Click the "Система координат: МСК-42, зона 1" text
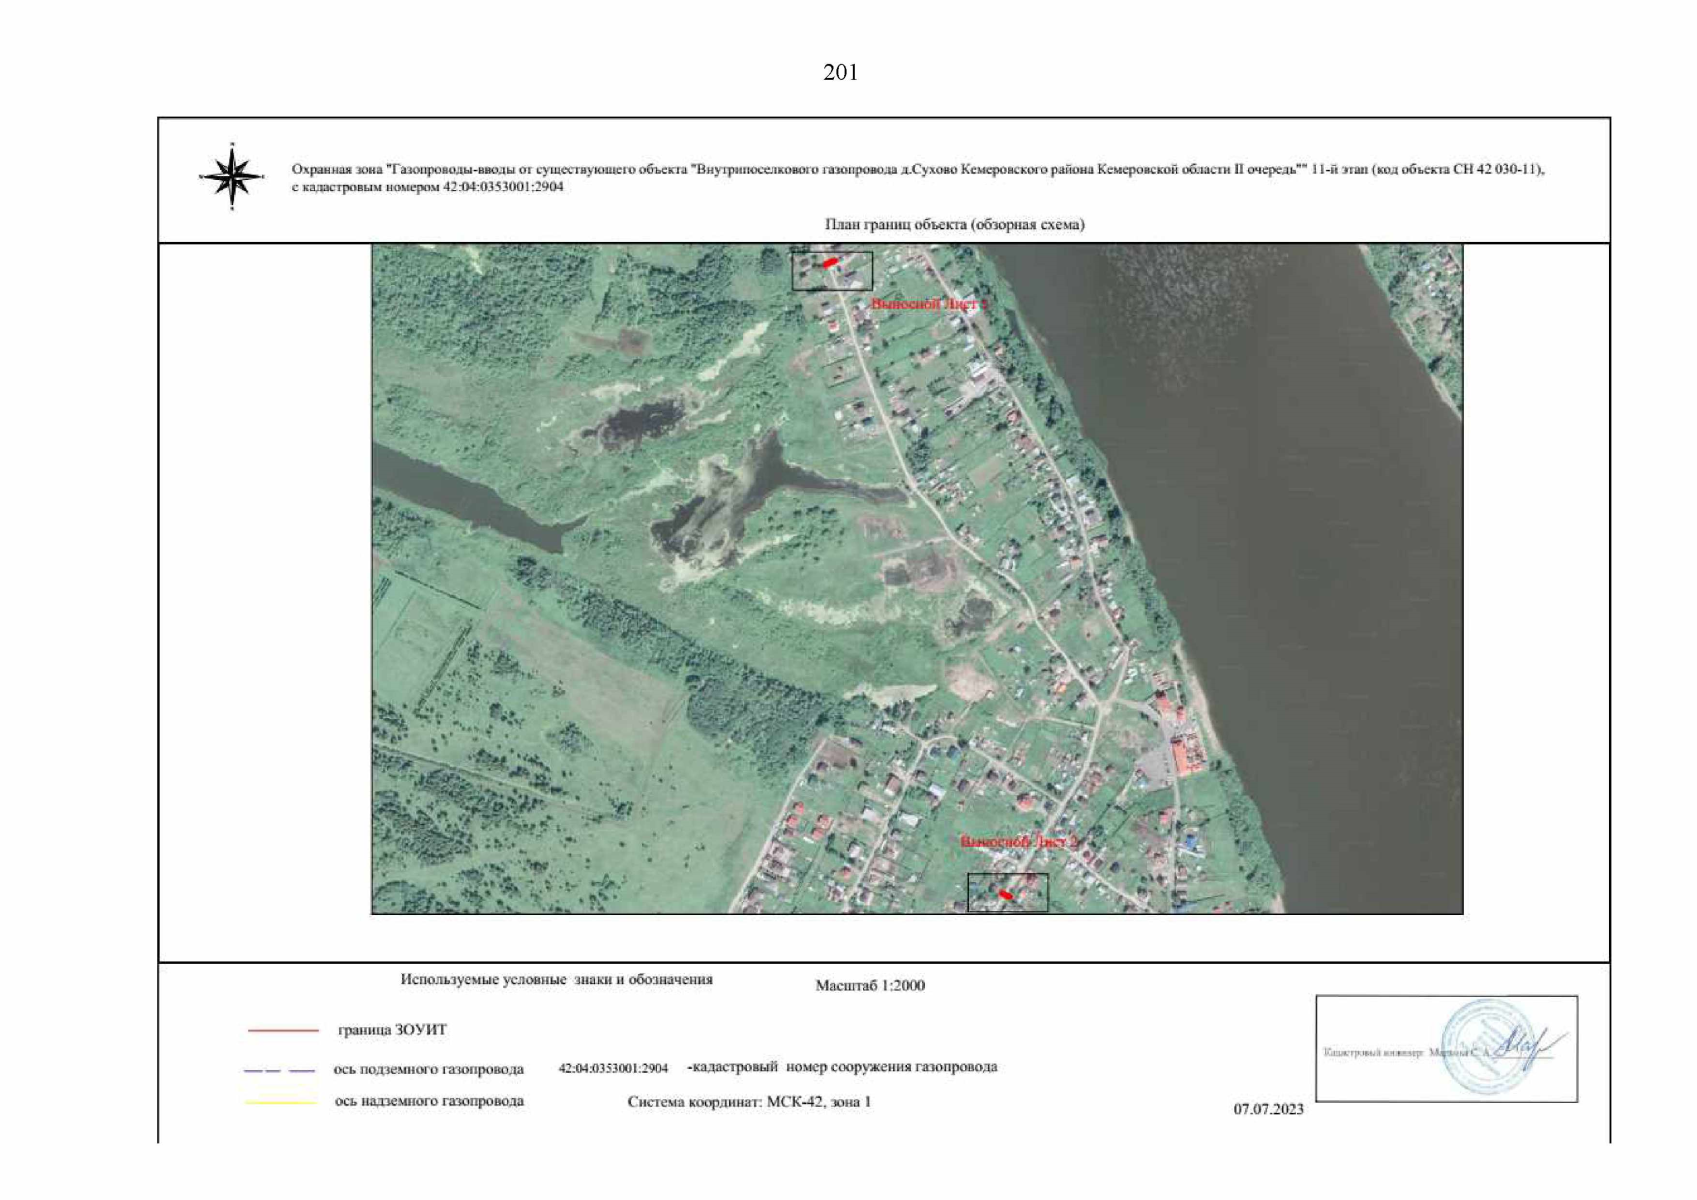The height and width of the screenshot is (1200, 1697). coord(749,1102)
